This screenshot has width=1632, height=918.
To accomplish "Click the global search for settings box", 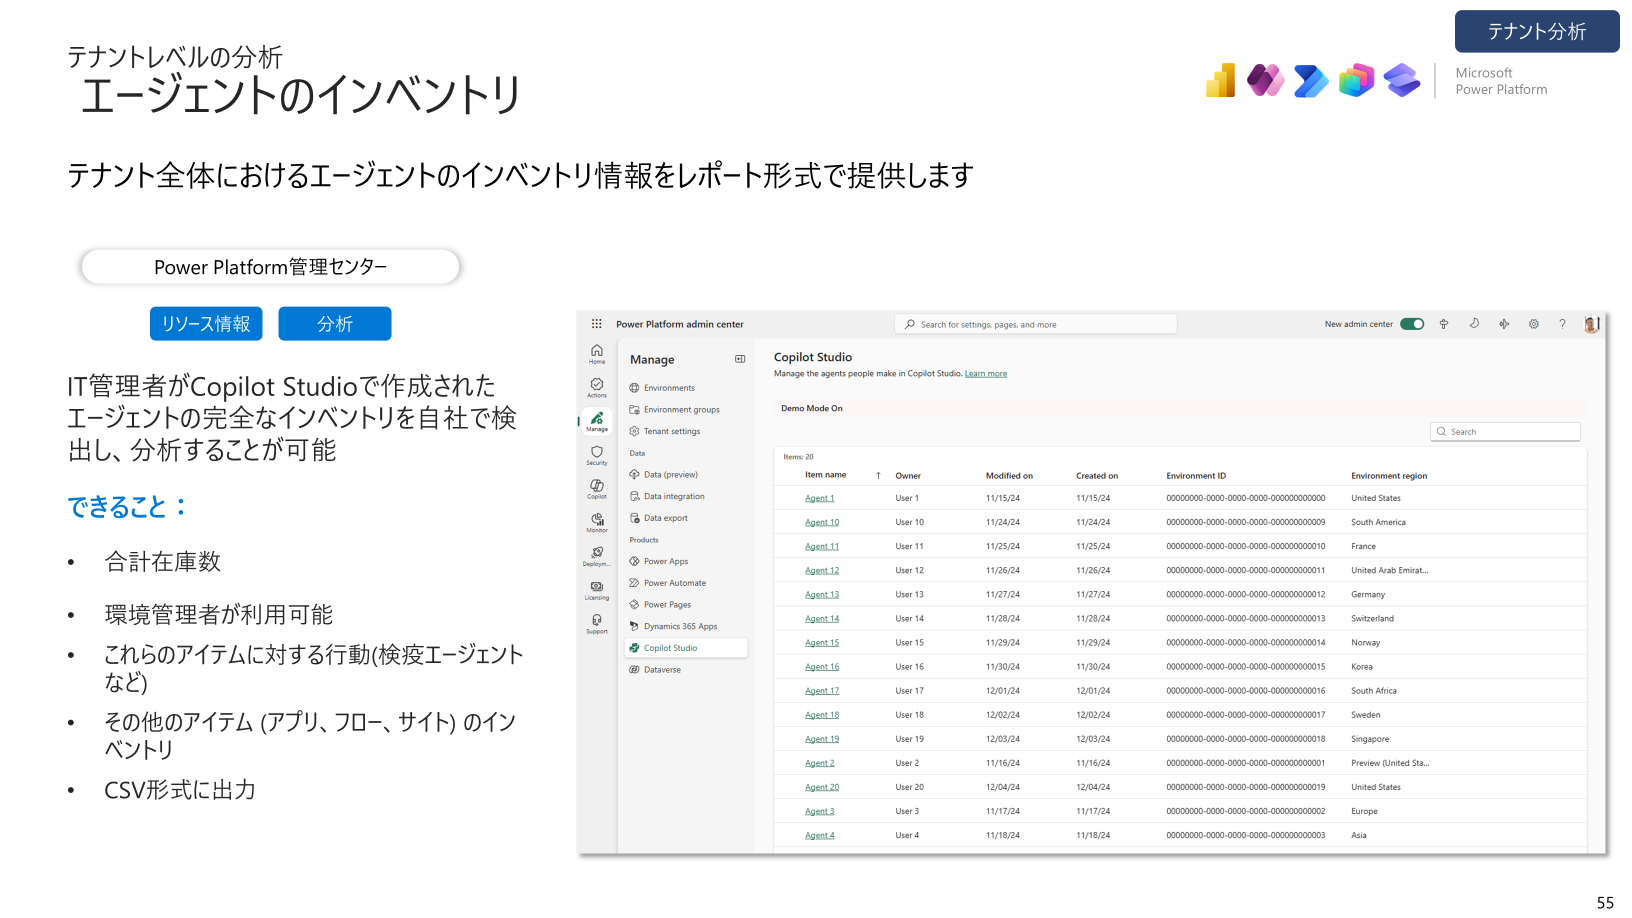I will tap(1036, 324).
